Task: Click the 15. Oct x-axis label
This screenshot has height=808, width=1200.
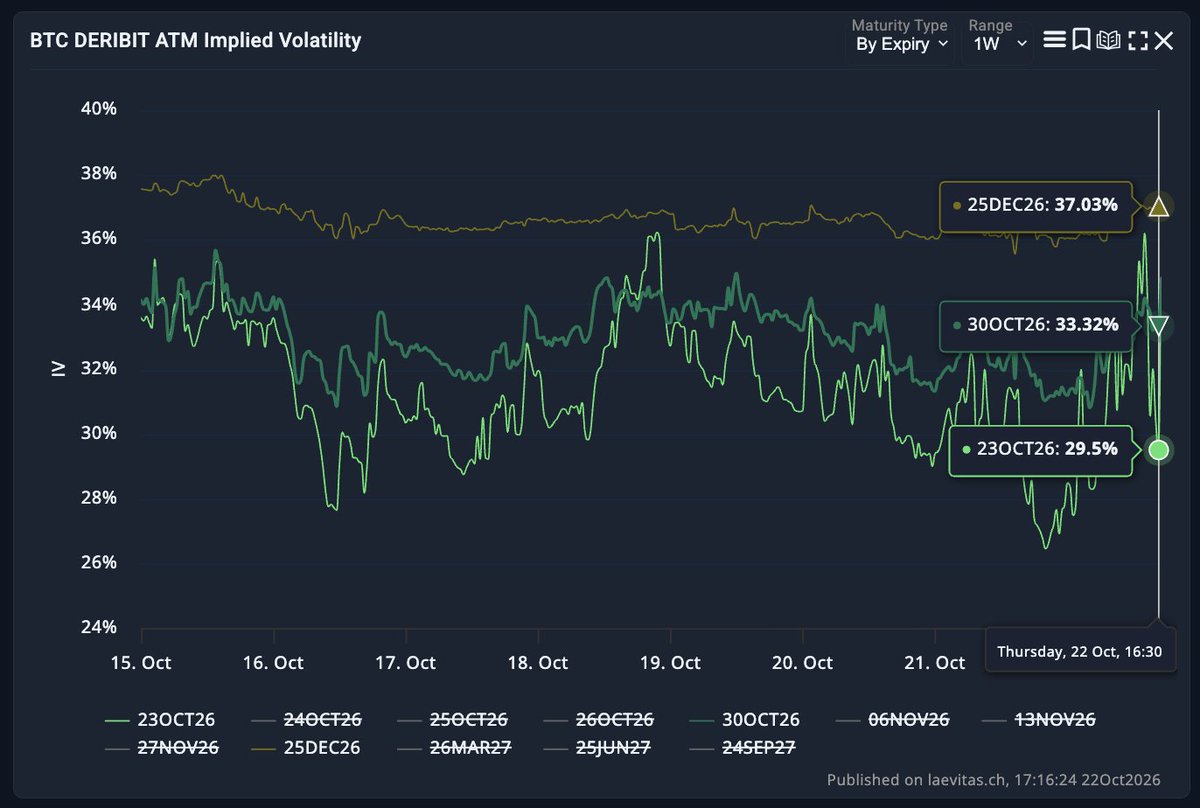Action: (x=141, y=662)
